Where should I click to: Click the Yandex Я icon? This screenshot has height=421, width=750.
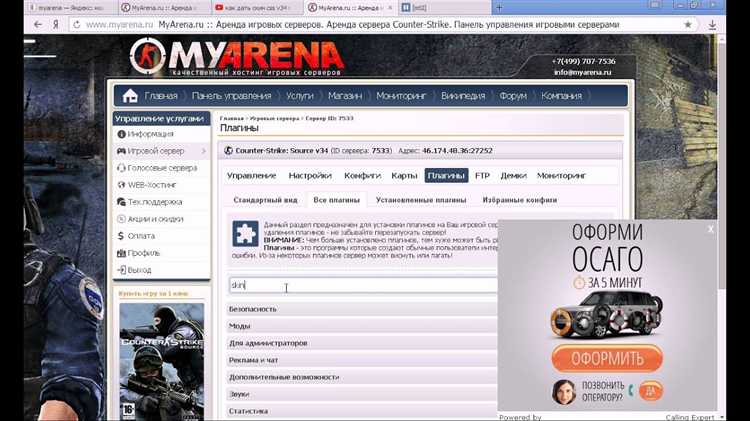pyautogui.click(x=56, y=24)
